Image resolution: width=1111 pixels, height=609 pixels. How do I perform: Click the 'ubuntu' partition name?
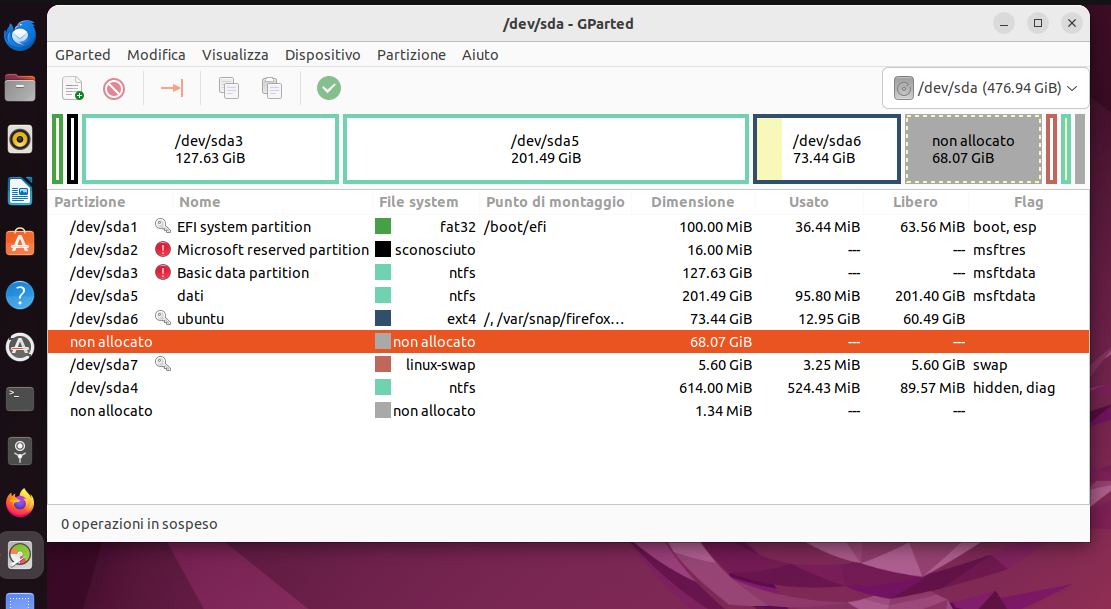201,319
